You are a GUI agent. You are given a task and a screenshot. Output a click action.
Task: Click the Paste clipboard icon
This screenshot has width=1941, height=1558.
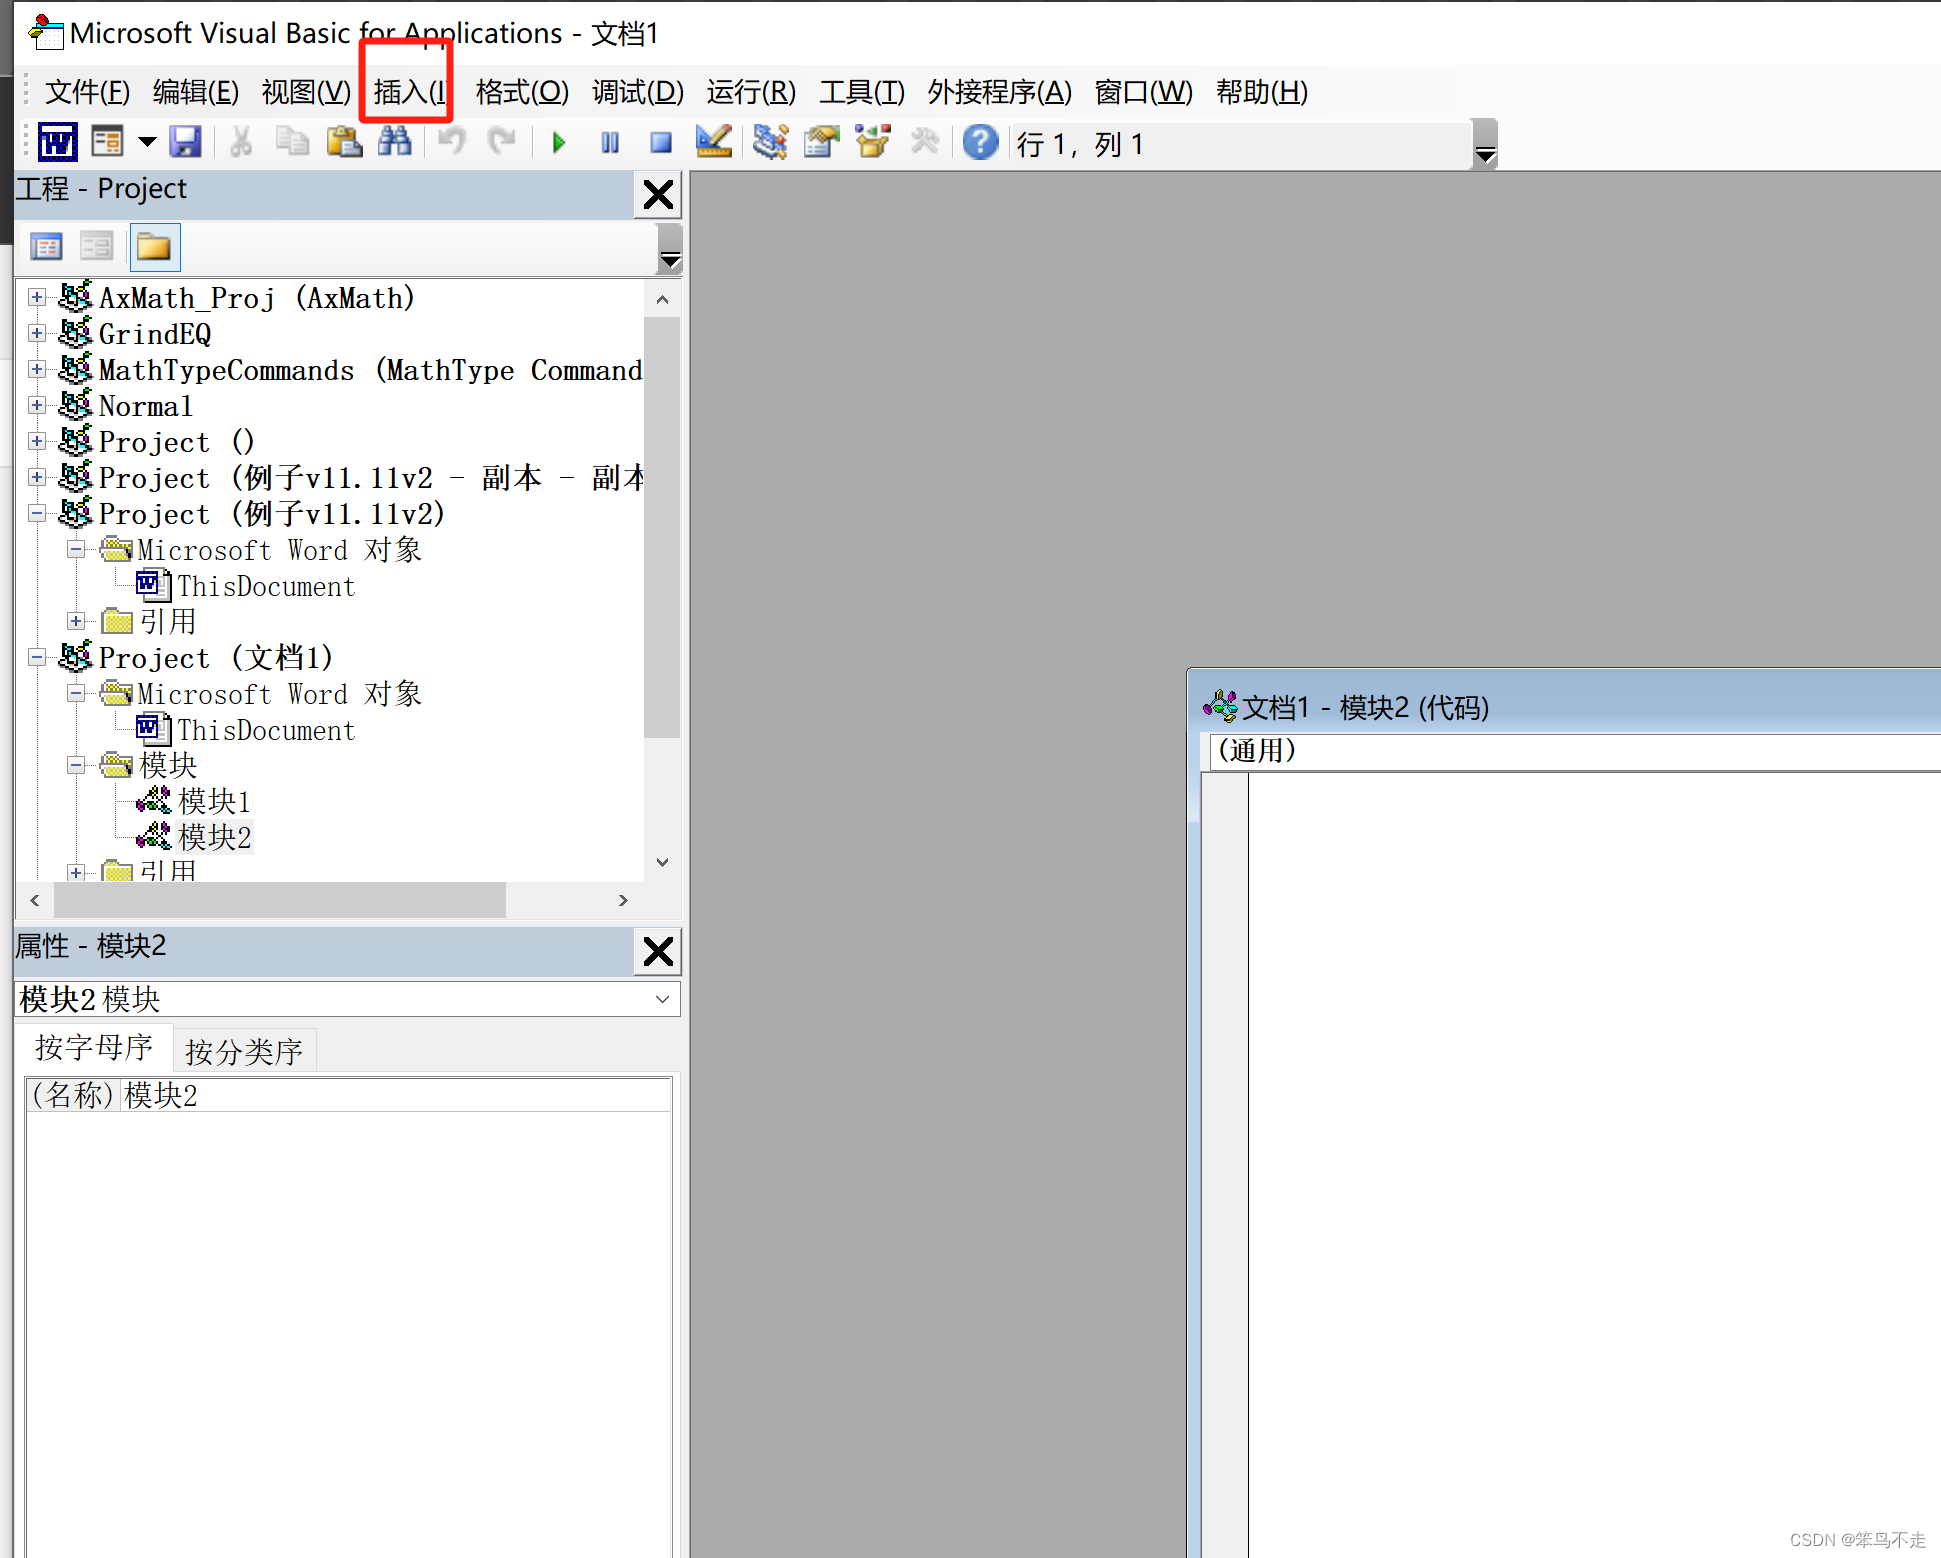click(x=343, y=142)
